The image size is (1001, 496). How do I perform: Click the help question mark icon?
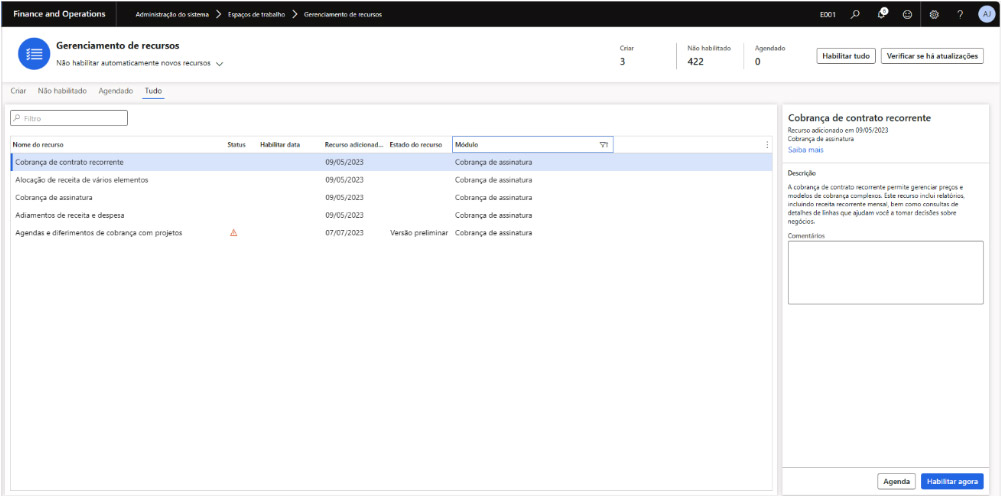point(960,14)
